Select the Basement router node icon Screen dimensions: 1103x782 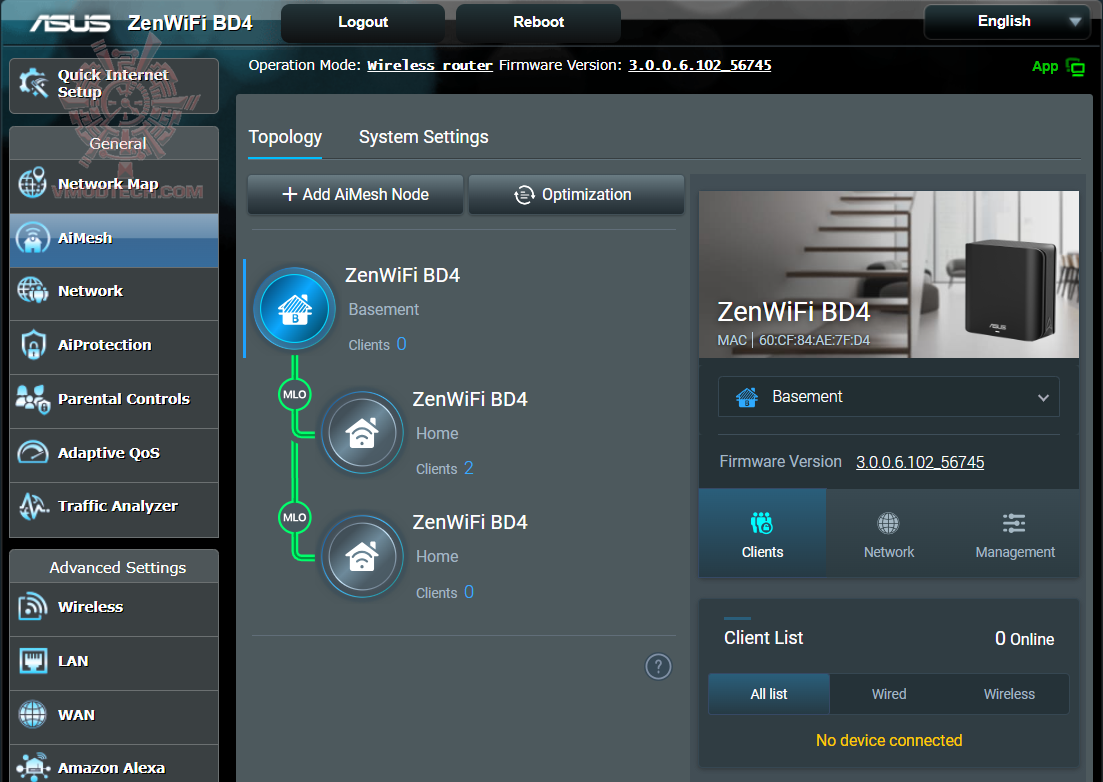tap(295, 309)
